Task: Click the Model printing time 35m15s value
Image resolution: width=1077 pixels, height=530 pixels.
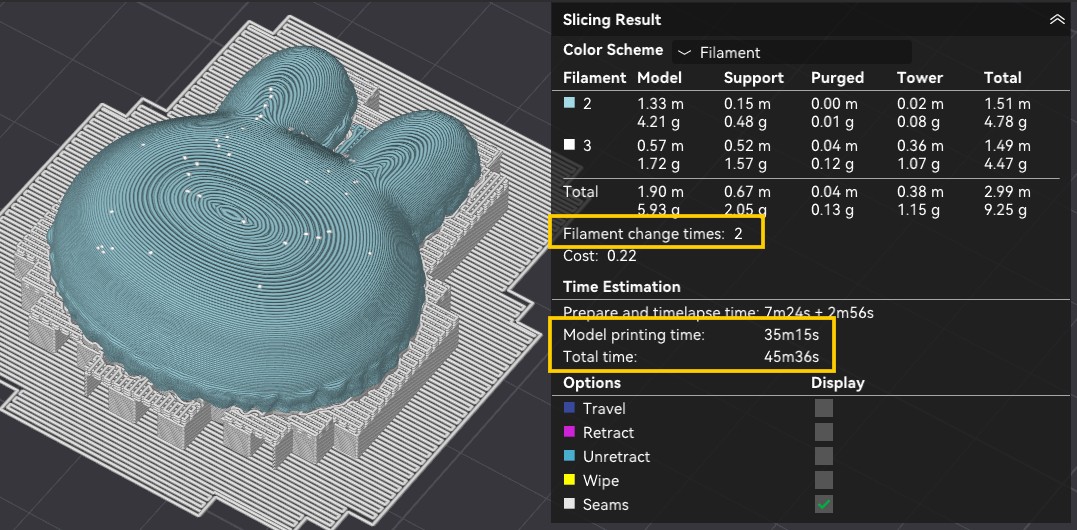Action: pyautogui.click(x=791, y=335)
